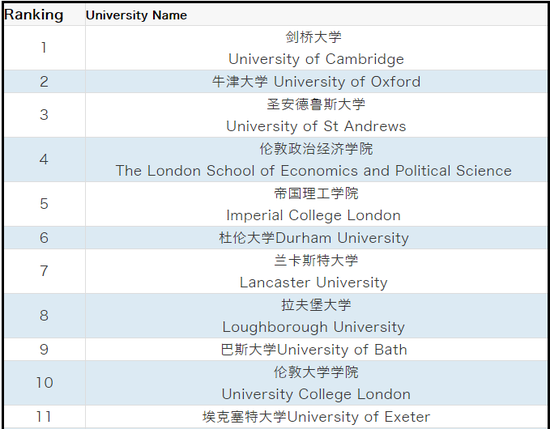Select ranking cell number 7
Viewport: 550px width, 429px height.
[x=45, y=271]
